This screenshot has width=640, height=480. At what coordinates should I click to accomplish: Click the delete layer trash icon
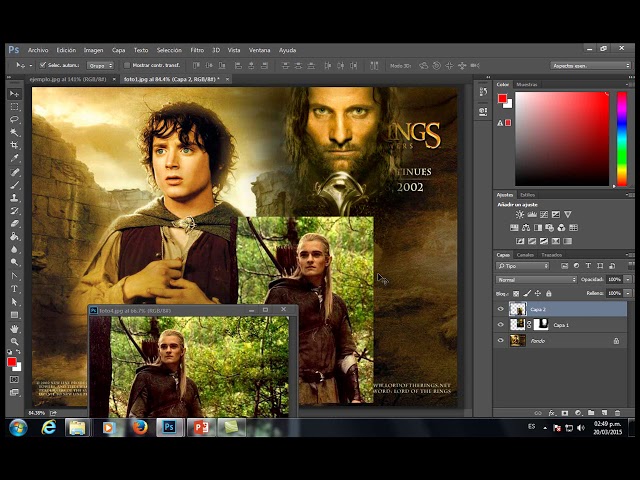tap(617, 413)
